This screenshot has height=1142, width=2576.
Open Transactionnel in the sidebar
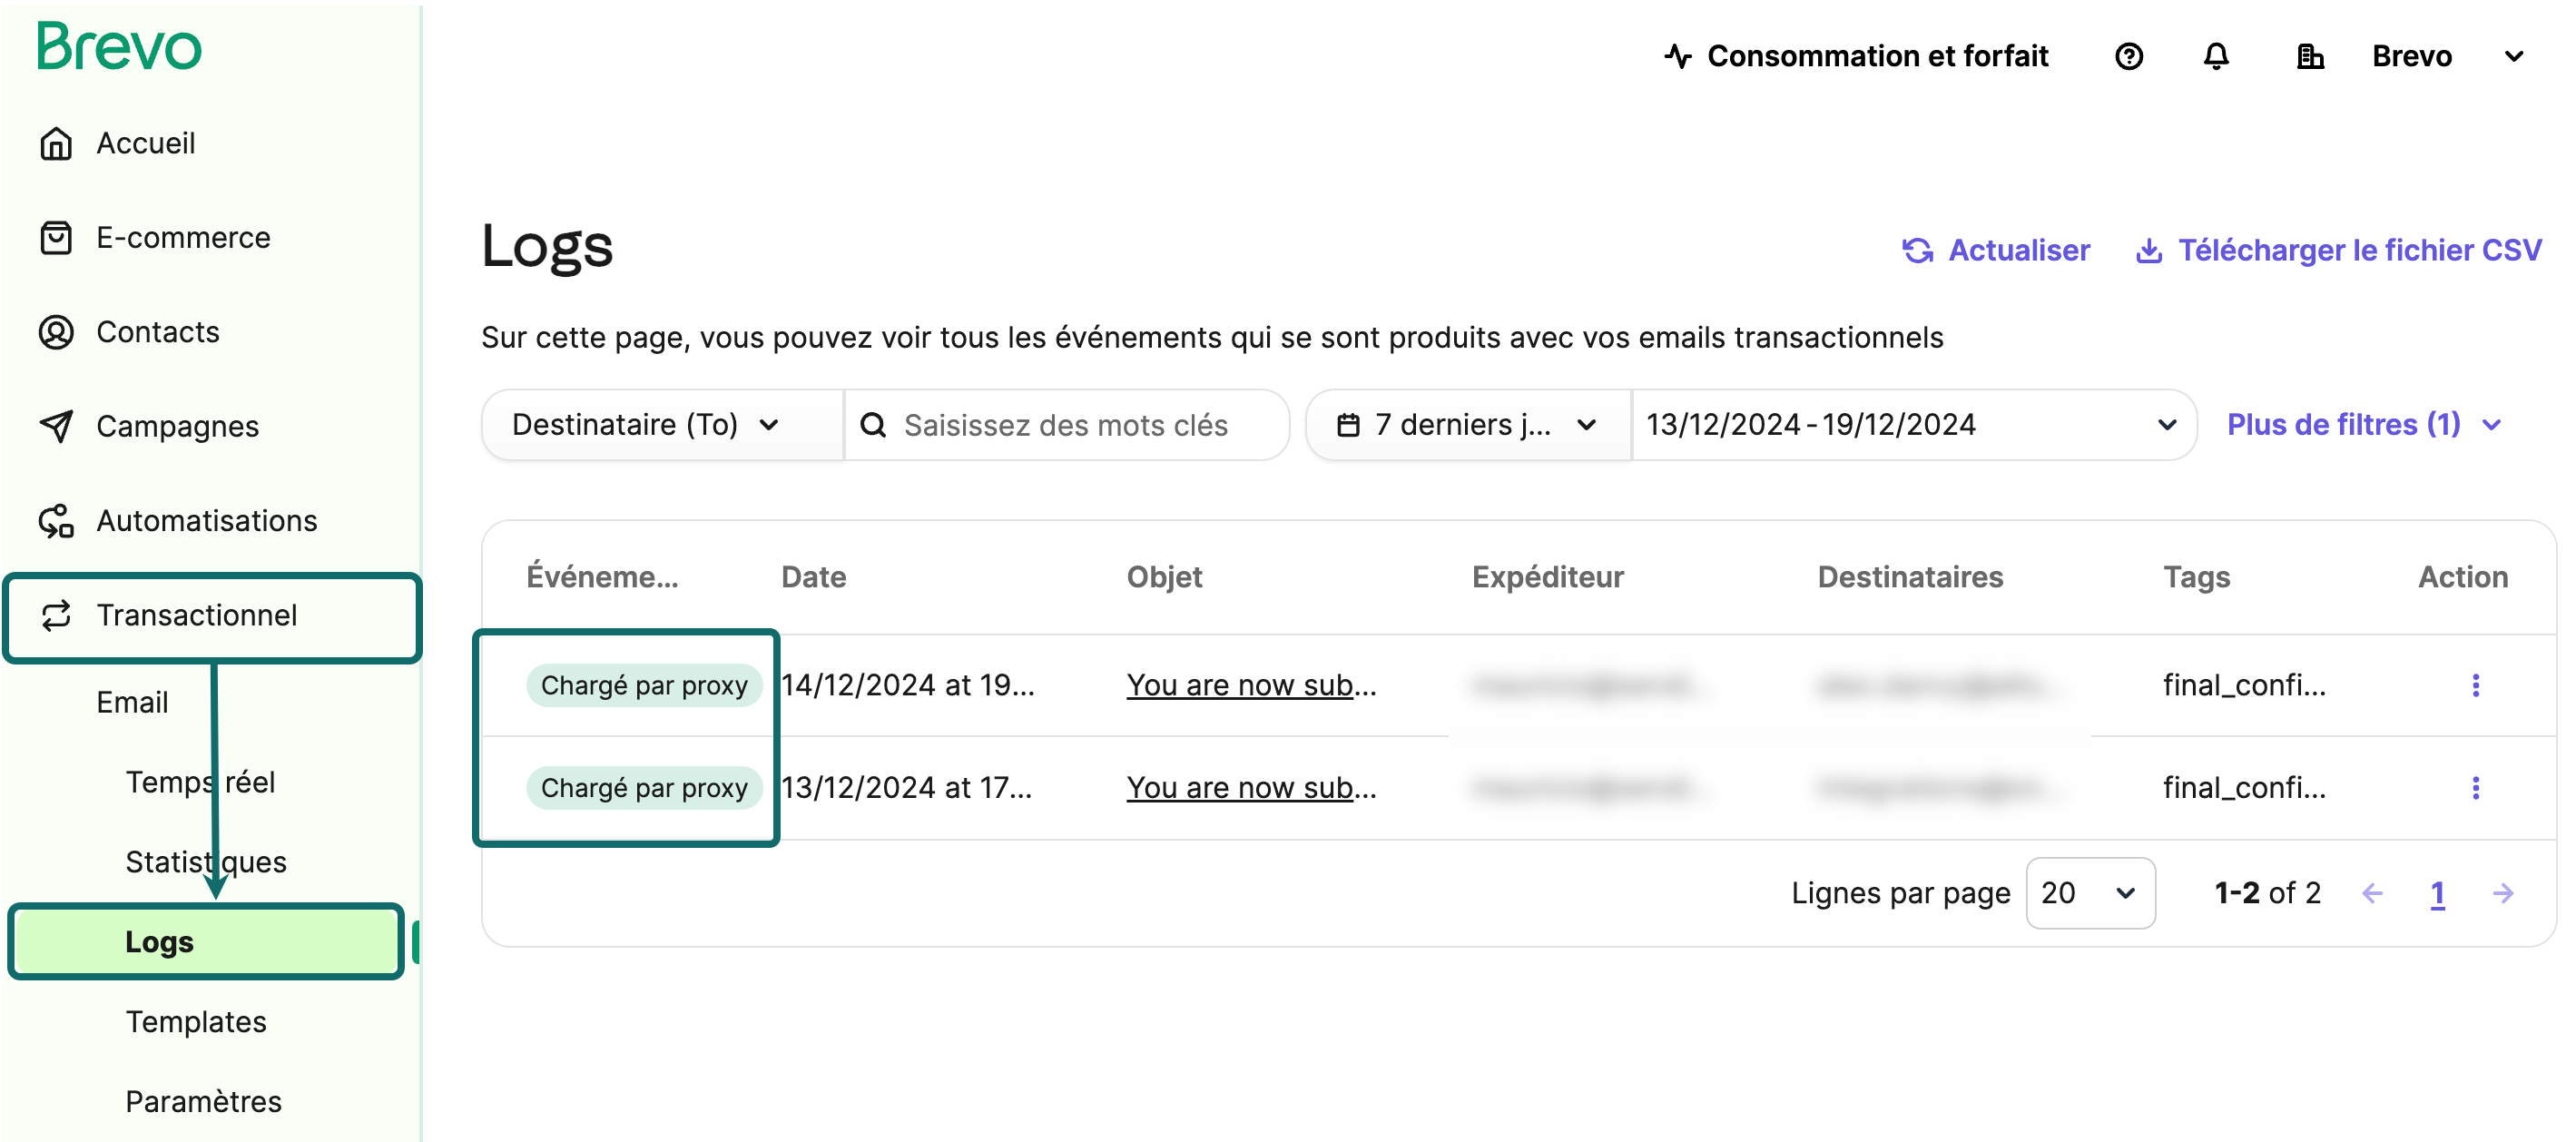point(212,617)
